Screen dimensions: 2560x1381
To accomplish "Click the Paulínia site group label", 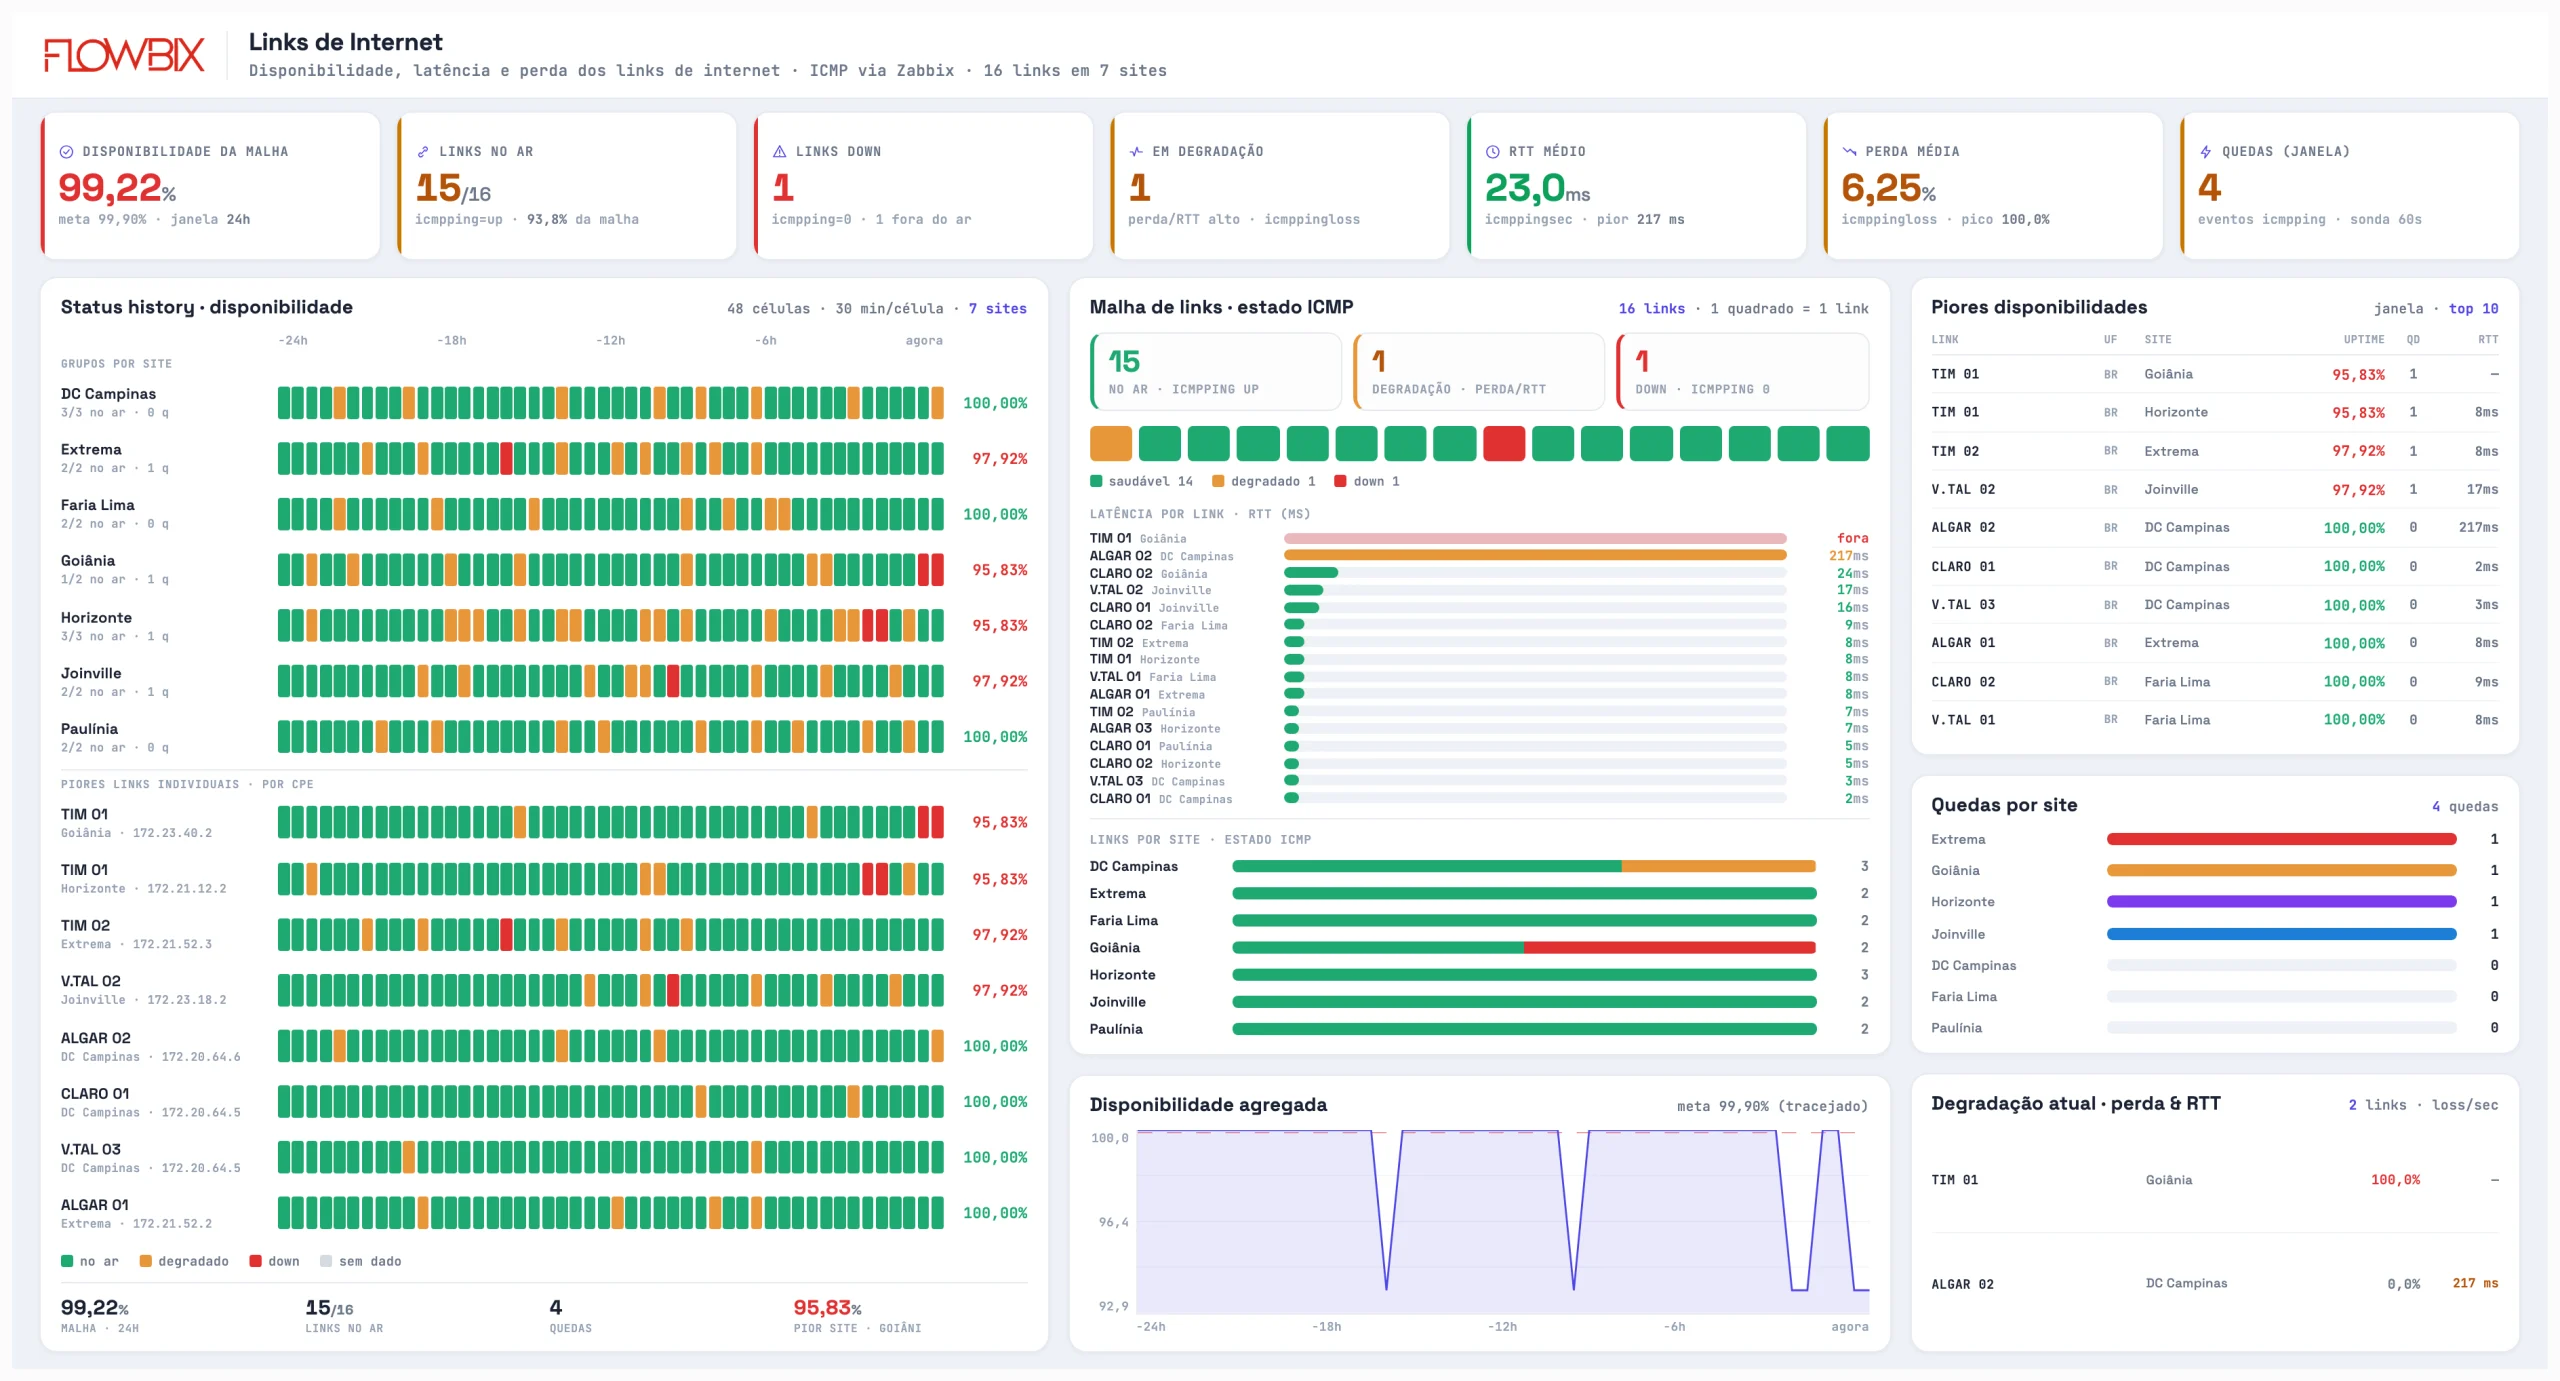I will coord(89,729).
